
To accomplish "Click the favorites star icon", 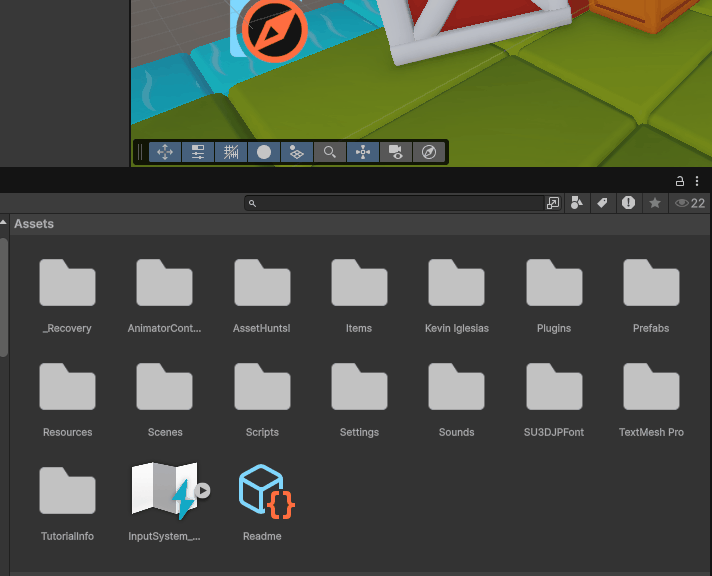I will 655,203.
